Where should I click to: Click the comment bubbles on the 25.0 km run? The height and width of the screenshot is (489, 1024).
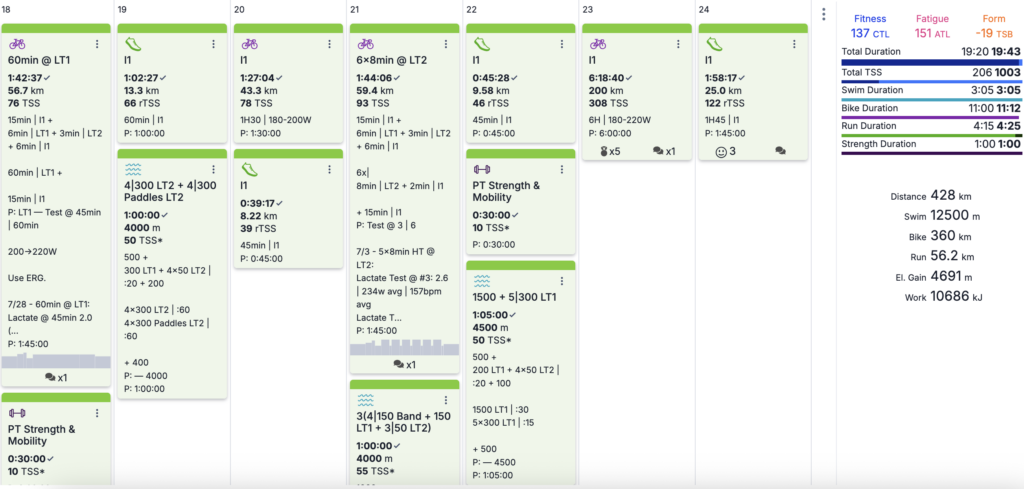780,151
